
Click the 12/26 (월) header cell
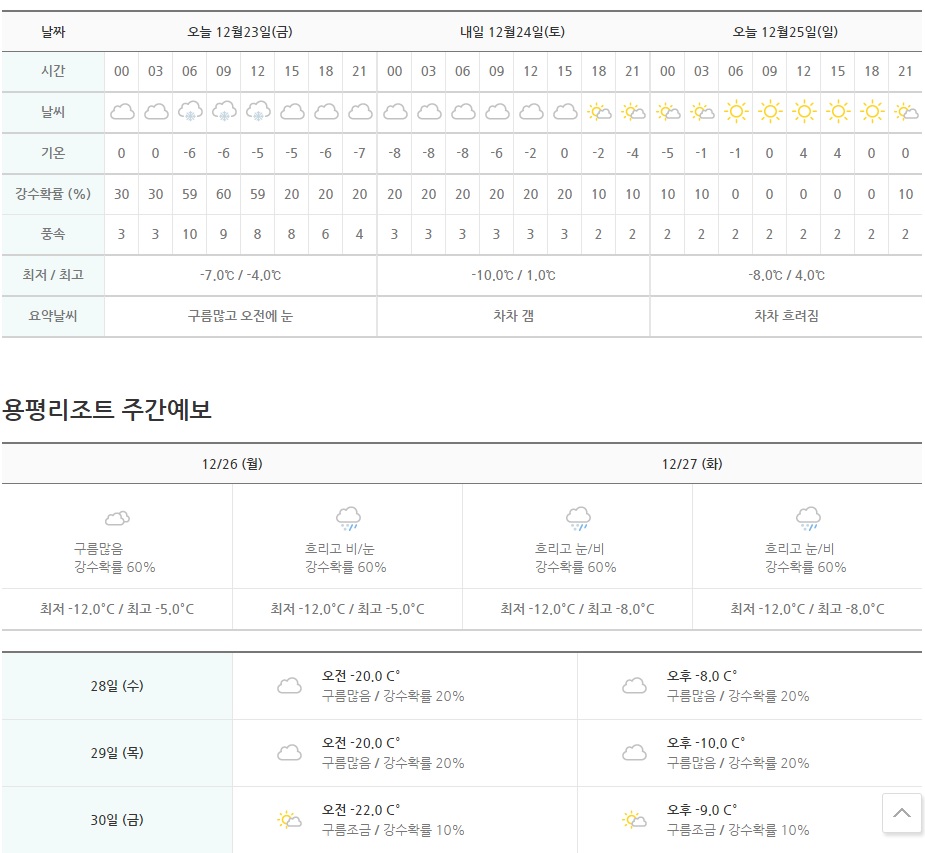coord(232,464)
